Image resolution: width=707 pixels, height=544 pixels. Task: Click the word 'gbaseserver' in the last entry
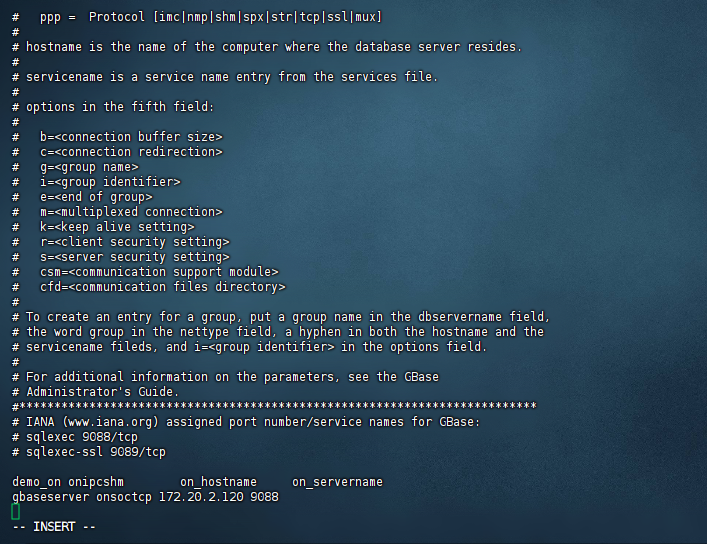point(50,496)
